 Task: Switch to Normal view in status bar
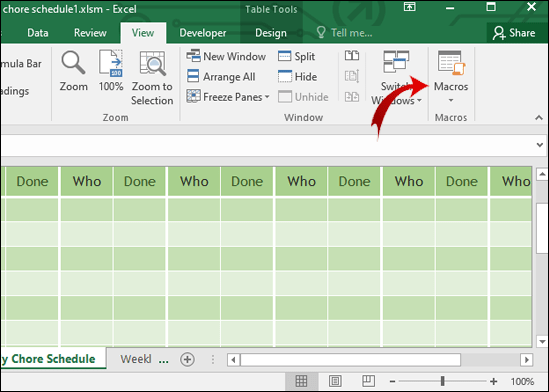301,381
